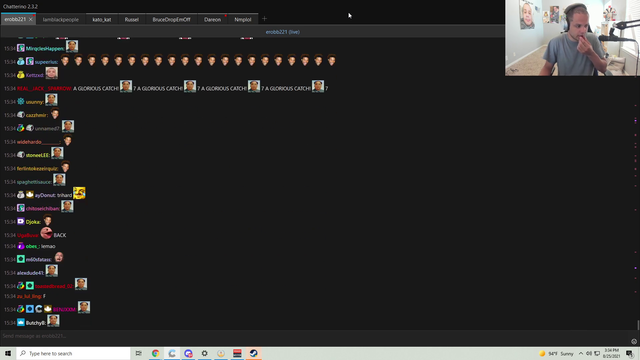
Task: Open Steam from the taskbar
Action: pyautogui.click(x=253, y=353)
